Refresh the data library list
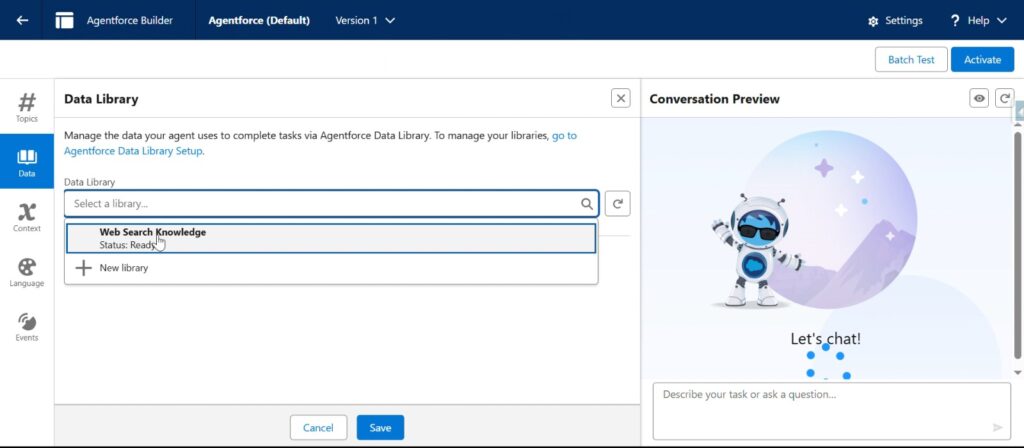This screenshot has height=448, width=1024. (x=617, y=203)
